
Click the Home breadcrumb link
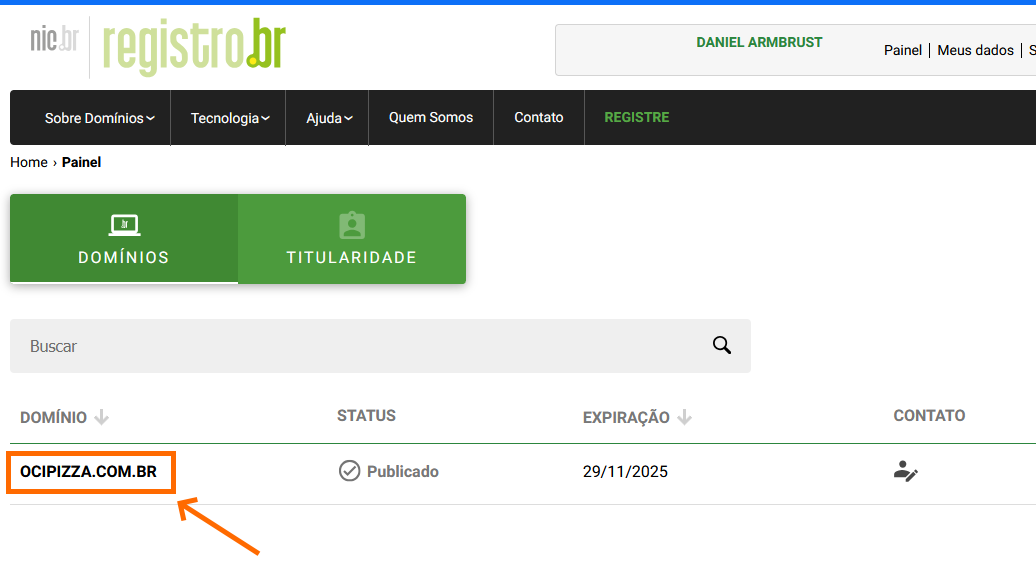(29, 162)
